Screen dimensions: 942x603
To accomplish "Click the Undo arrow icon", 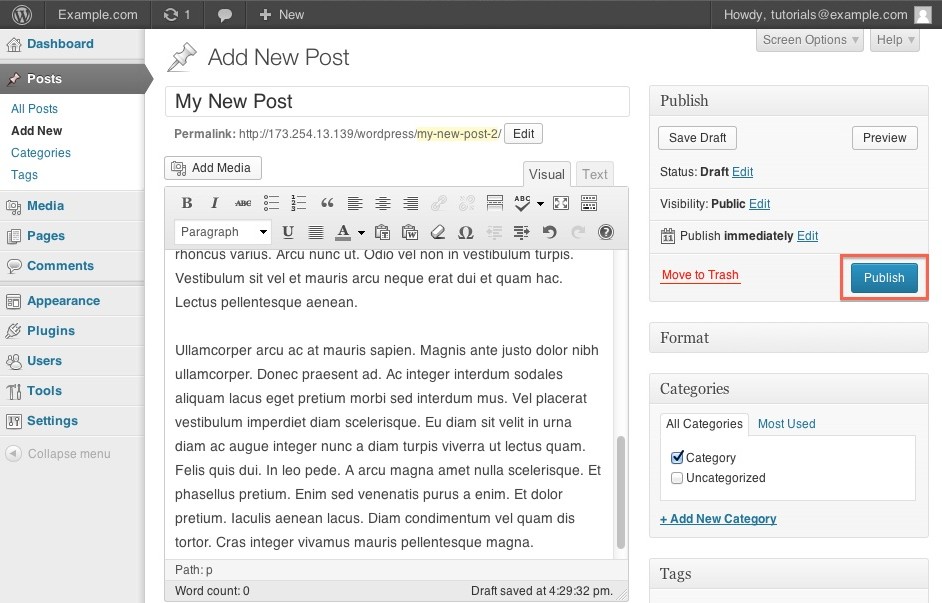I will click(549, 232).
